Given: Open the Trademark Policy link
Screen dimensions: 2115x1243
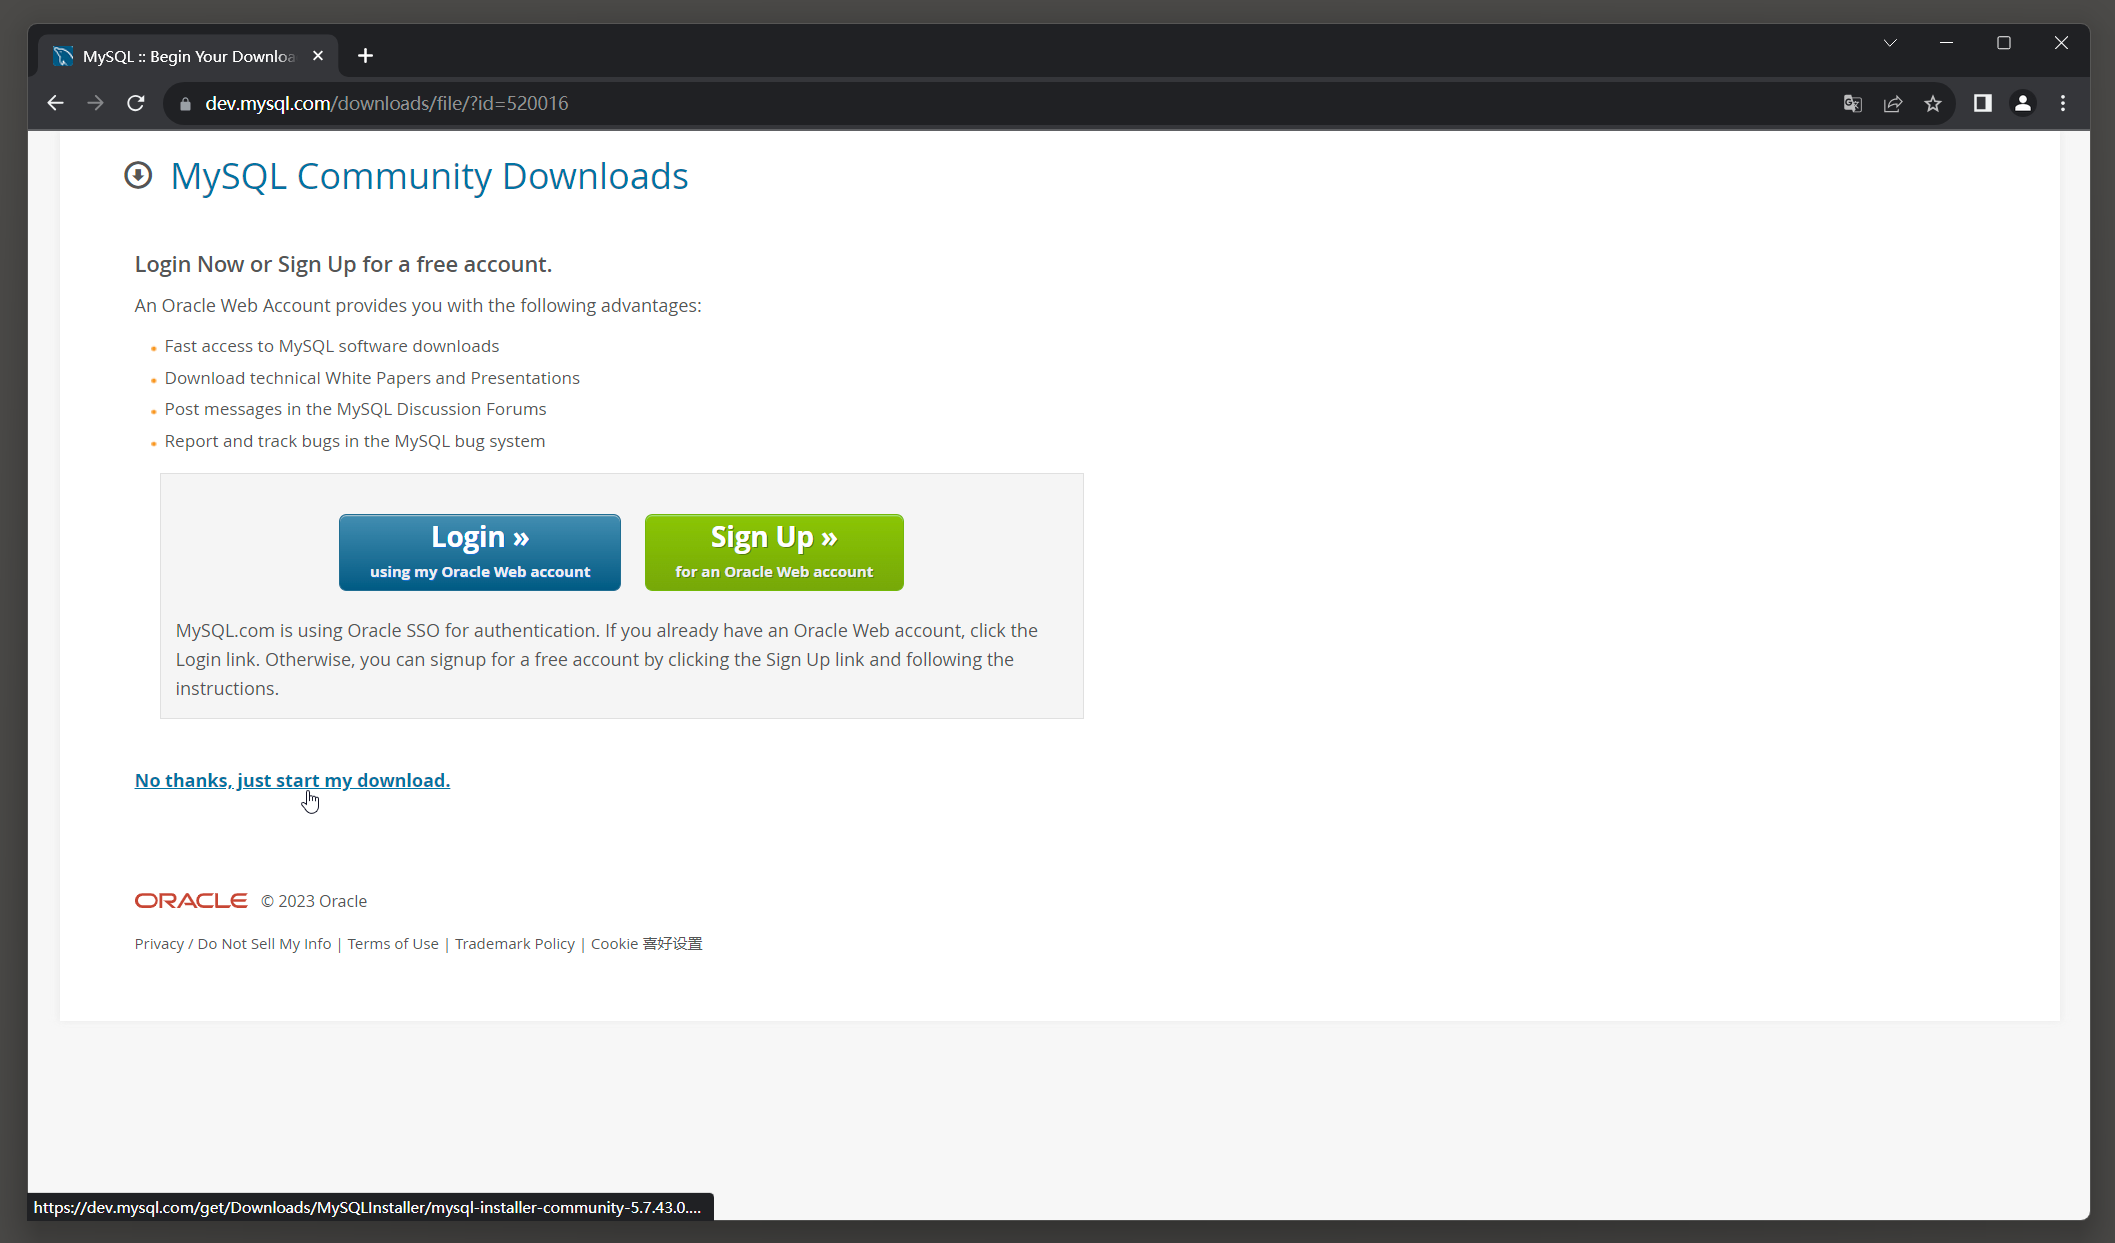Looking at the screenshot, I should (515, 944).
